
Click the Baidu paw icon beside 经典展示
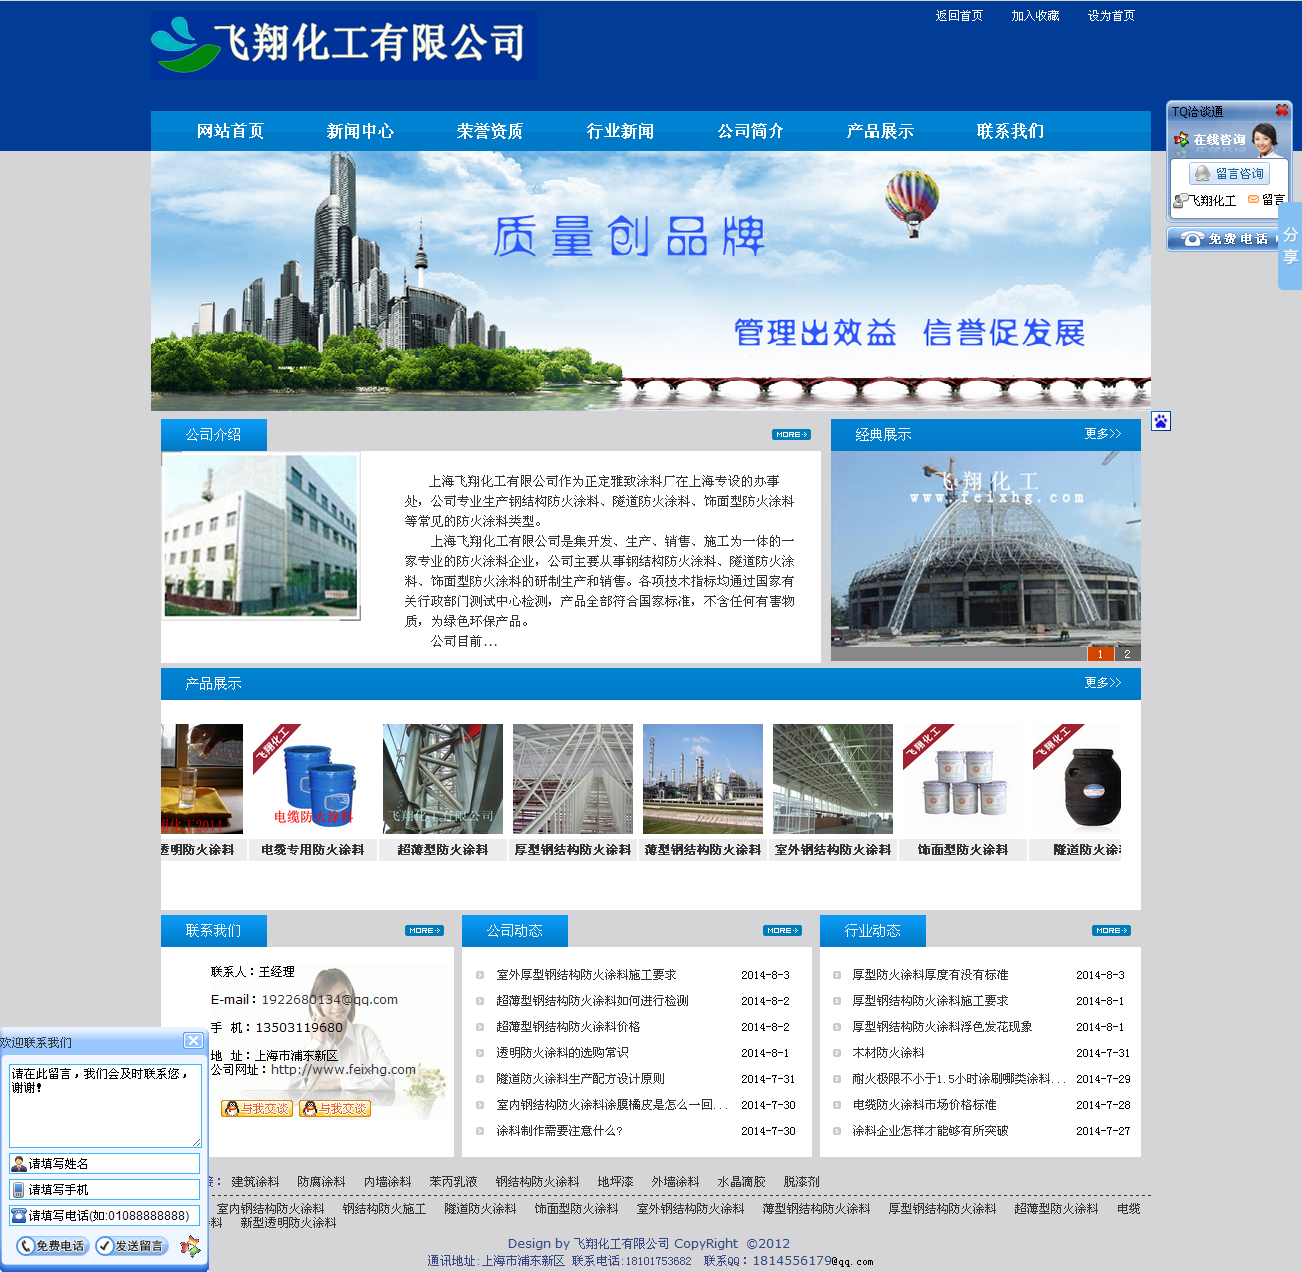[1160, 421]
